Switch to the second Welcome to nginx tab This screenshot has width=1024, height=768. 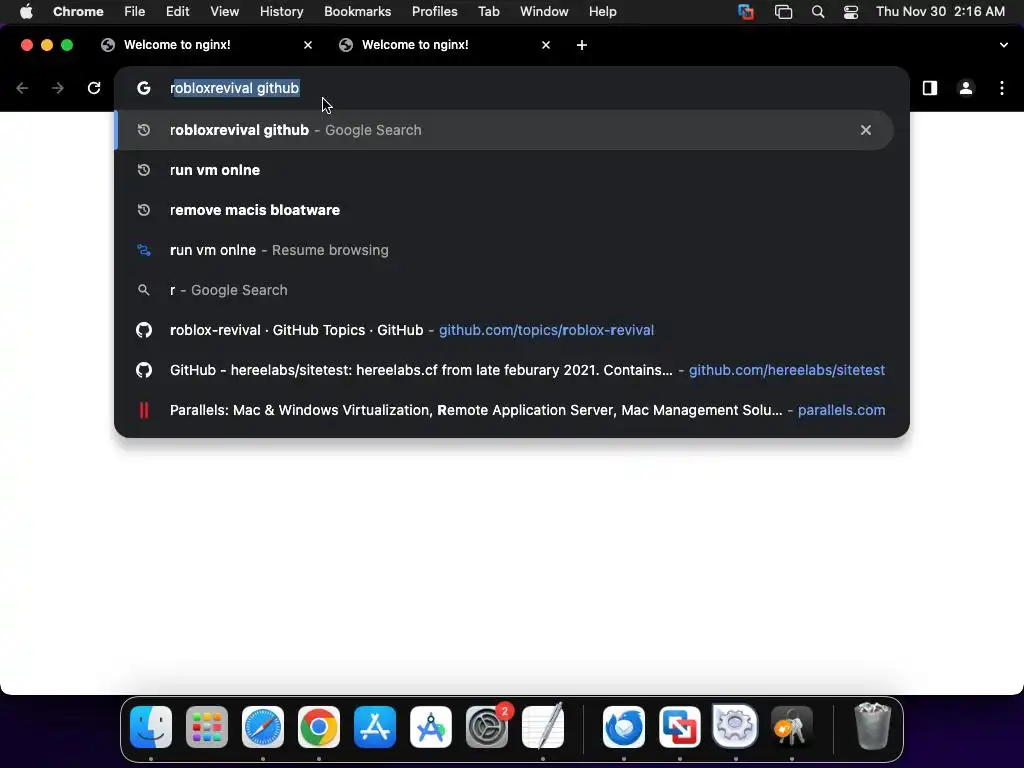pos(444,45)
